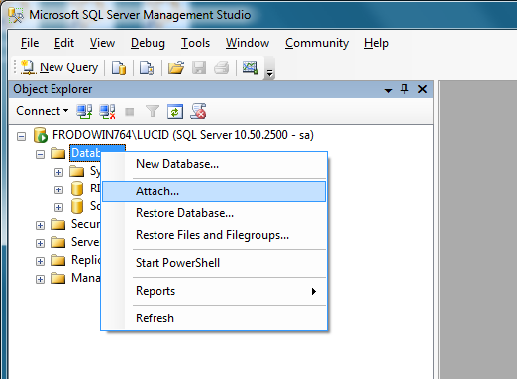Toggle Object Explorer auto-hide pin
The width and height of the screenshot is (517, 379).
tap(405, 89)
